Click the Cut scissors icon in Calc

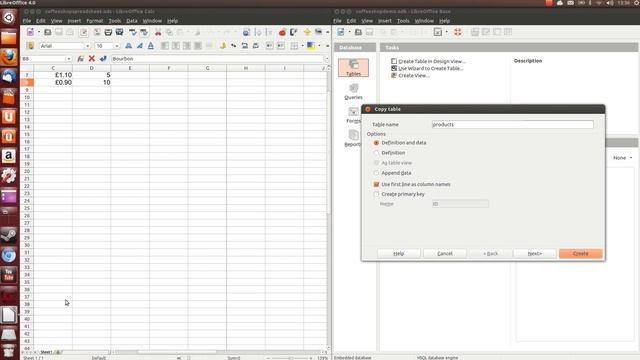tap(158, 32)
